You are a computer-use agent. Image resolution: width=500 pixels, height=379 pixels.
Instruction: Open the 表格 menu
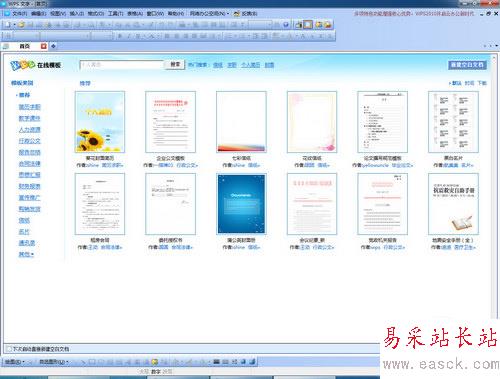(x=135, y=13)
